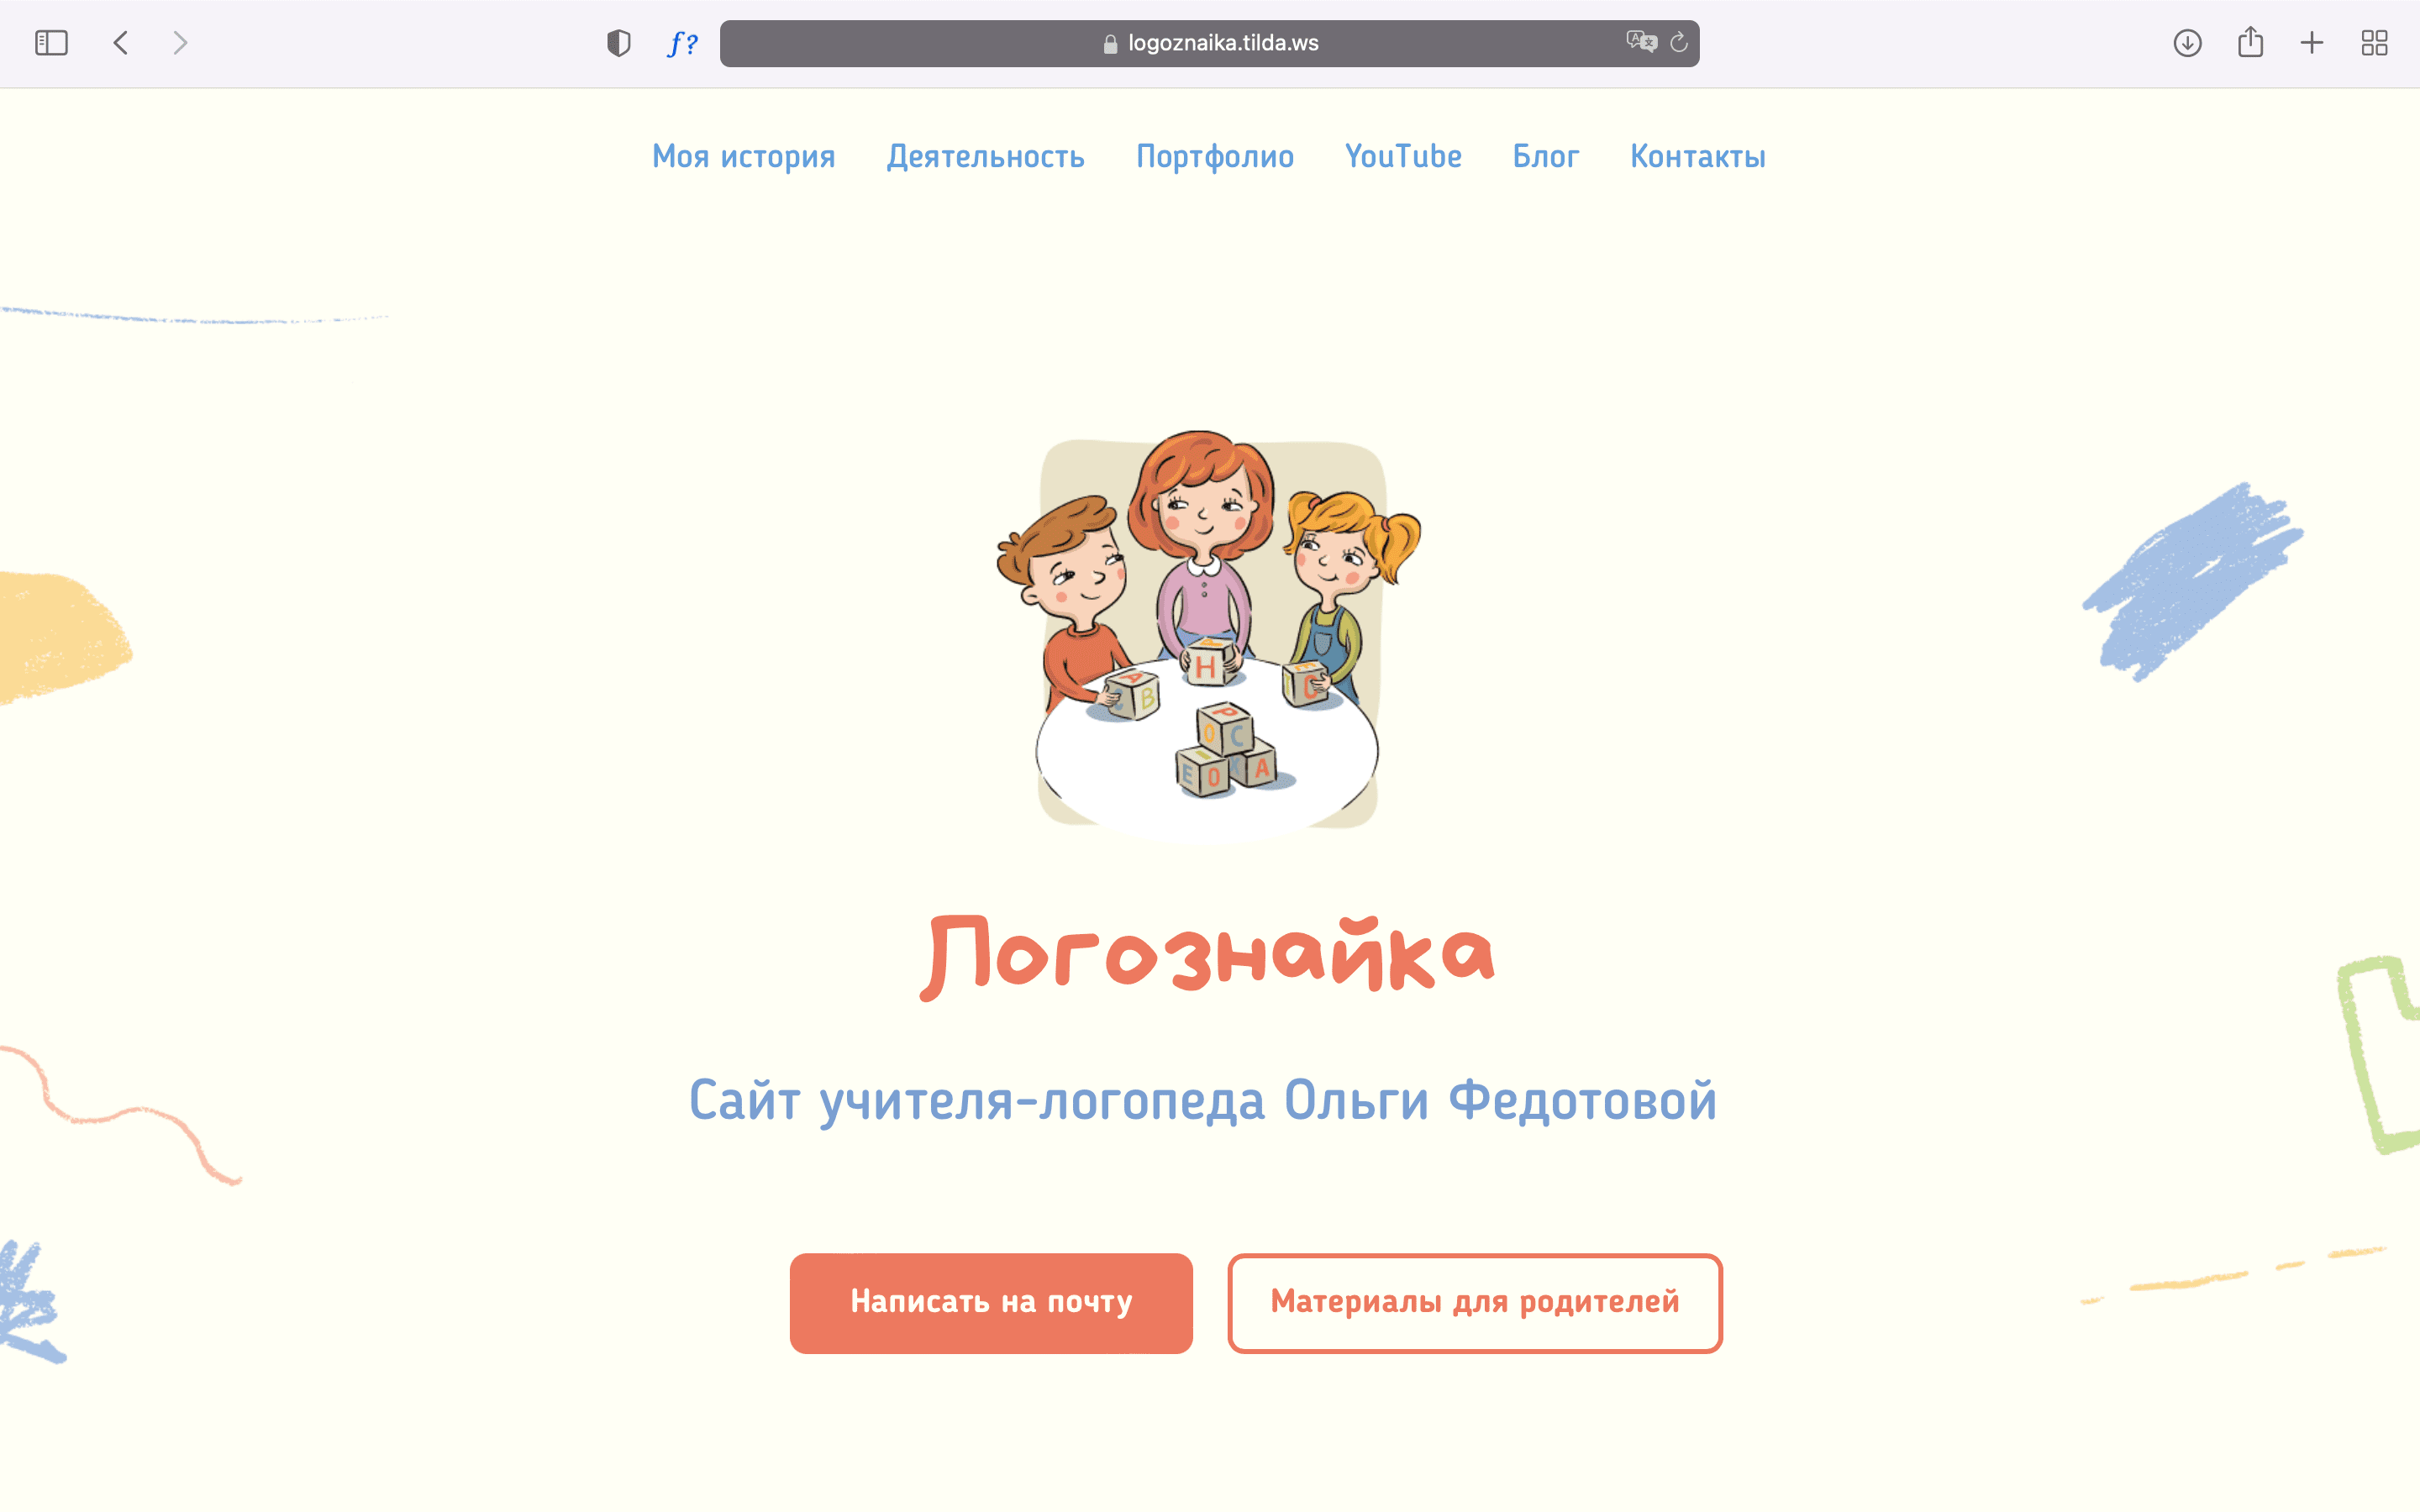
Task: Open the privacy shield report icon
Action: click(619, 43)
